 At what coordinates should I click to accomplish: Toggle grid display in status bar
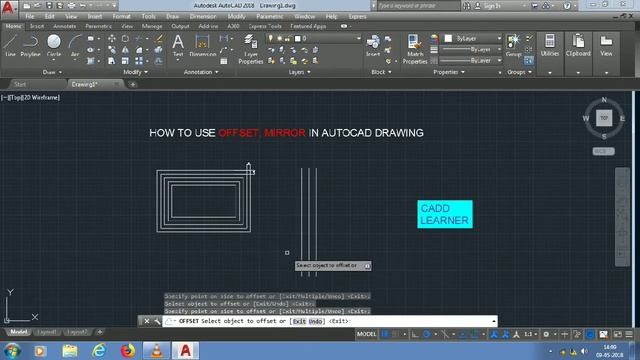pos(384,334)
